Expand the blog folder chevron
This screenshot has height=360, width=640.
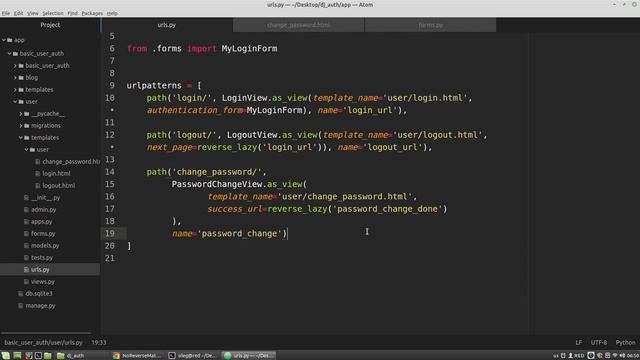pyautogui.click(x=15, y=78)
